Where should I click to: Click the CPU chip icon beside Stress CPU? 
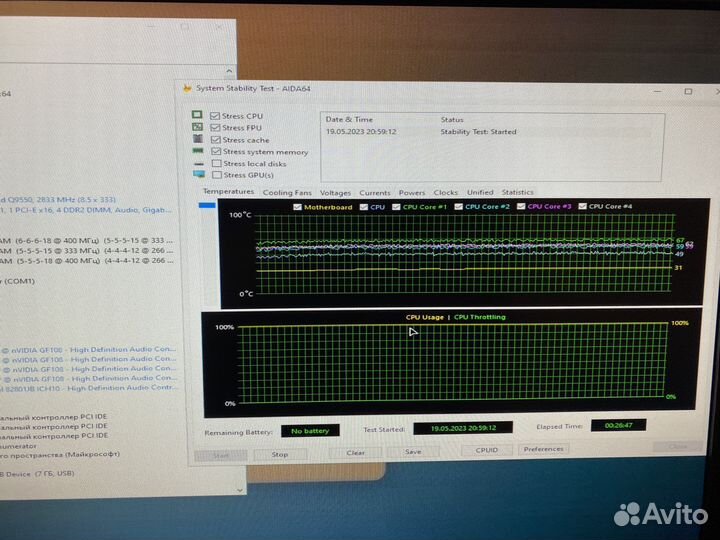tap(197, 114)
